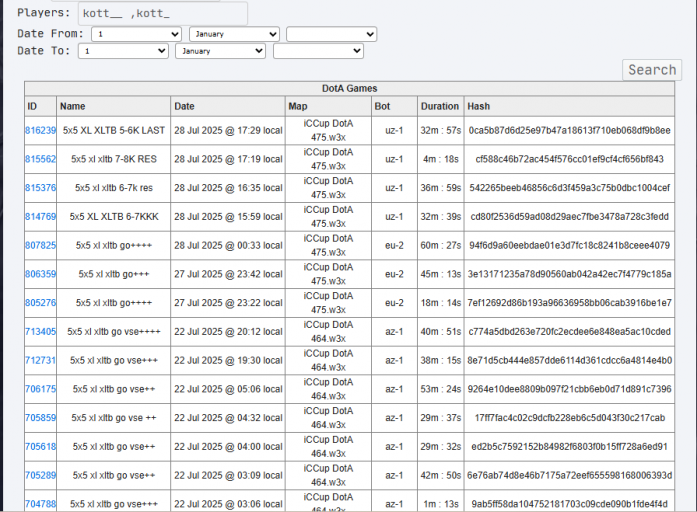Click the Date column header
697x512 pixels.
tap(228, 106)
